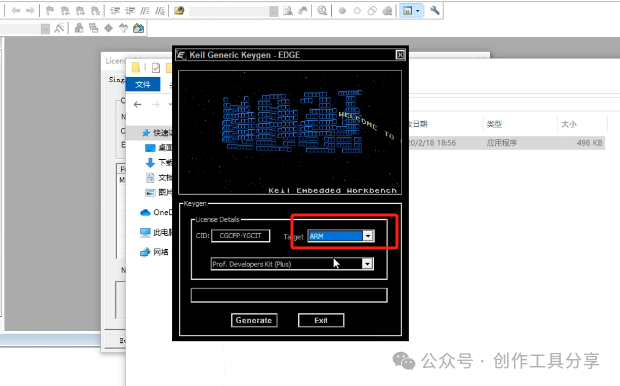
Task: Insert a breakpoint with the filled circle icon
Action: click(342, 11)
